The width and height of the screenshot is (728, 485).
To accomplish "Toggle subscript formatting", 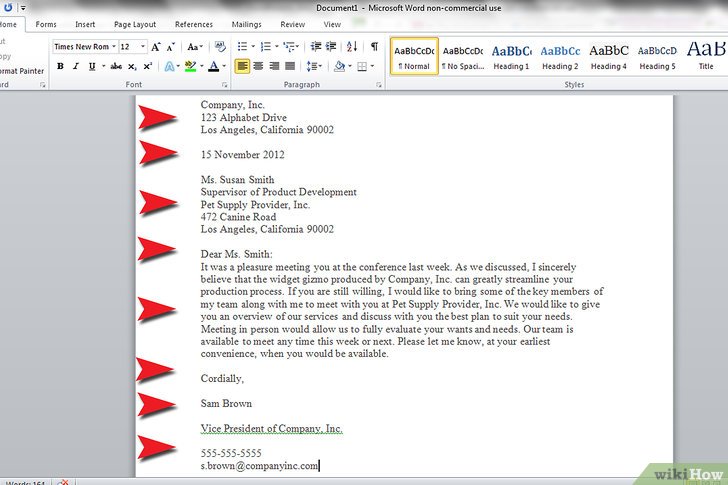I will [x=132, y=66].
